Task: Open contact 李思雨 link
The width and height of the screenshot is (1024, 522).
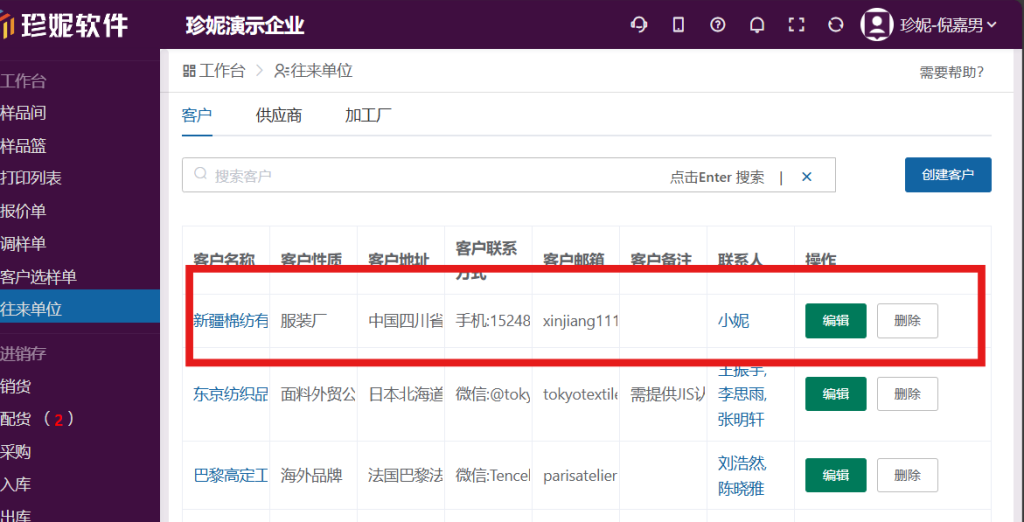Action: (741, 395)
